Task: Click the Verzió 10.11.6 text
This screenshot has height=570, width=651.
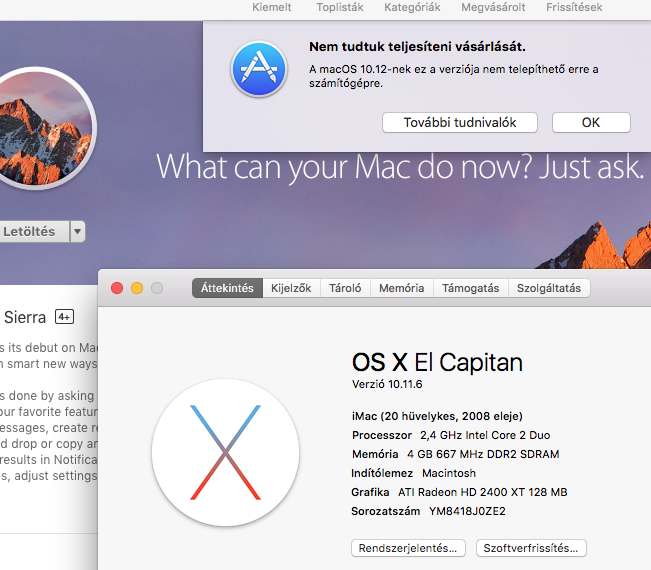Action: (x=387, y=384)
